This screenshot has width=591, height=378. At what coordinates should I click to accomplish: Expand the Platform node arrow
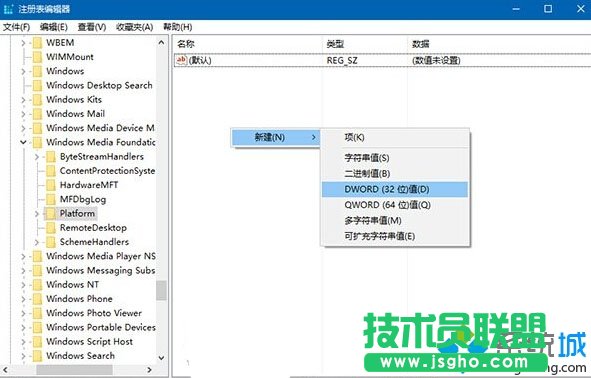(x=37, y=214)
